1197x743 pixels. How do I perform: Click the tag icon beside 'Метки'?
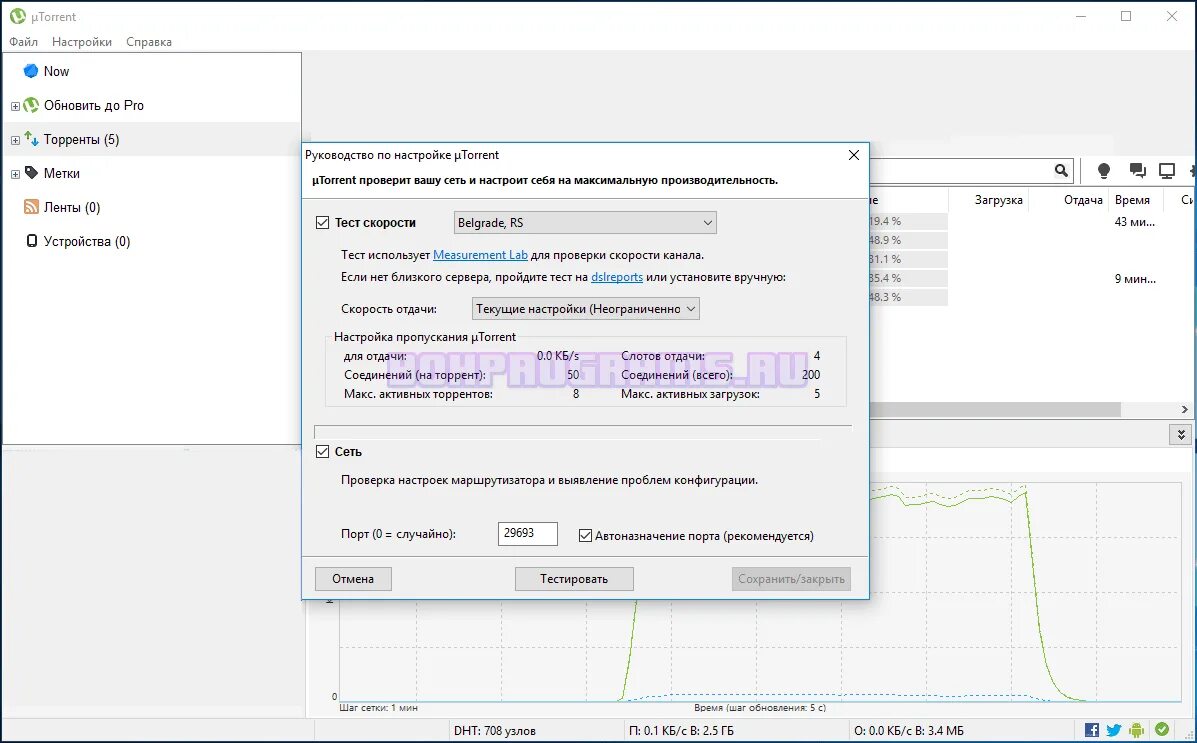point(31,173)
